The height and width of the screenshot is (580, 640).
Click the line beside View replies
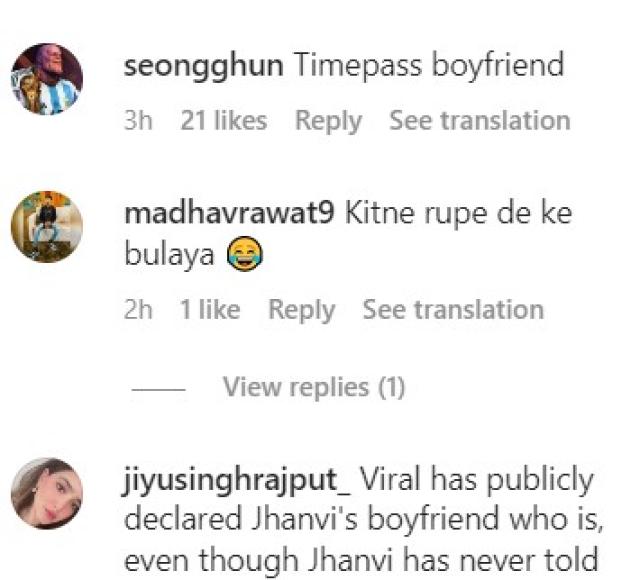[158, 389]
